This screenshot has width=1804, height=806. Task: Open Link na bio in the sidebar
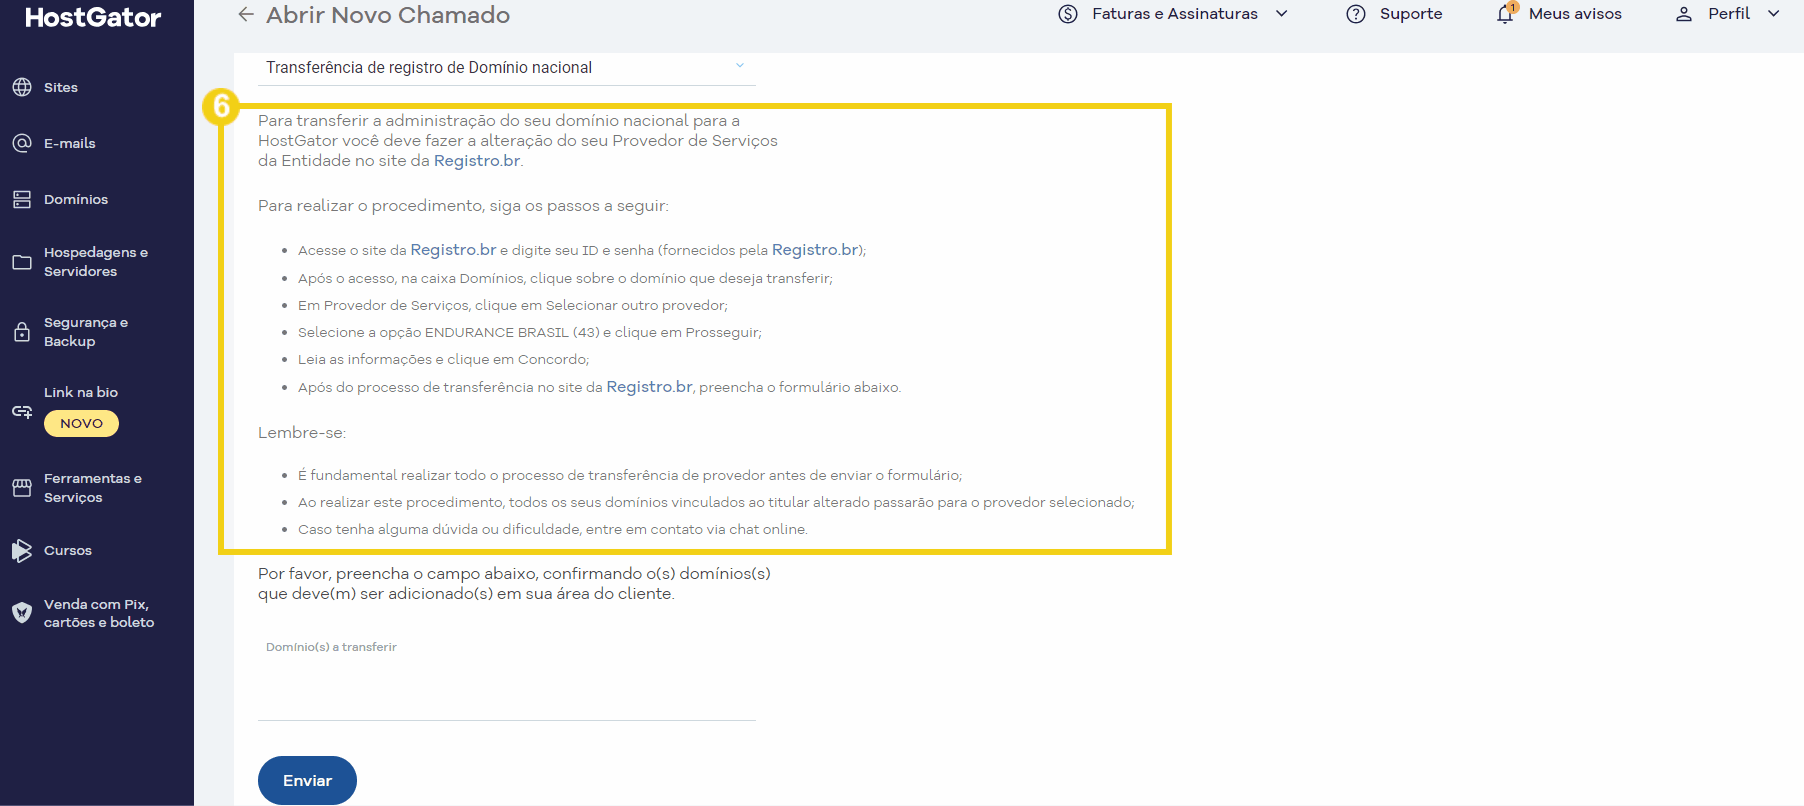pyautogui.click(x=81, y=392)
